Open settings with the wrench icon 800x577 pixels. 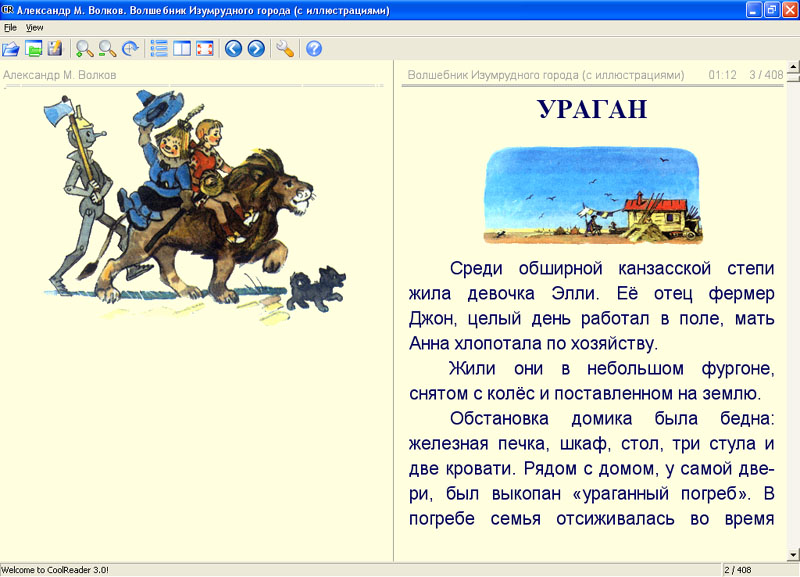pos(285,49)
